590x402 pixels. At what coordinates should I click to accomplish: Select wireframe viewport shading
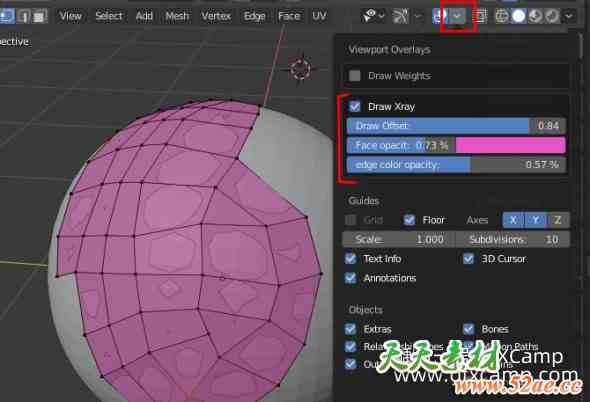pos(502,16)
